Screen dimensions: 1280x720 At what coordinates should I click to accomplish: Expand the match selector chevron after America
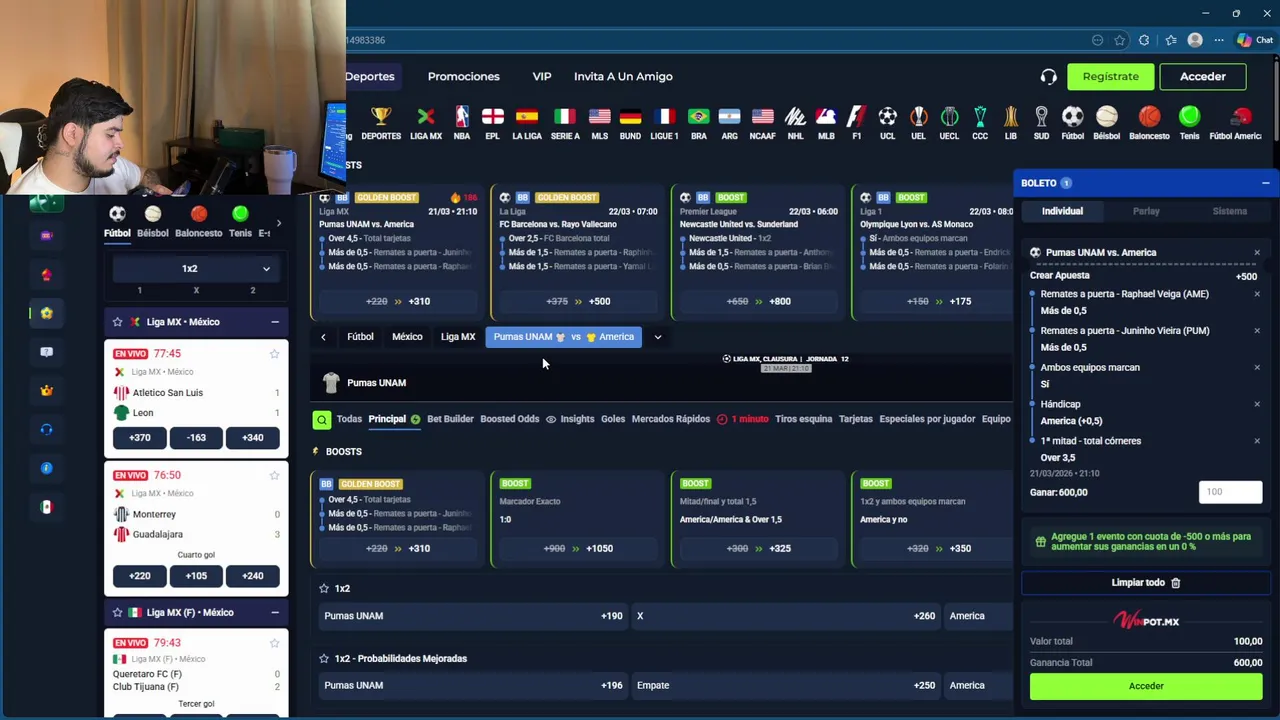tap(658, 337)
